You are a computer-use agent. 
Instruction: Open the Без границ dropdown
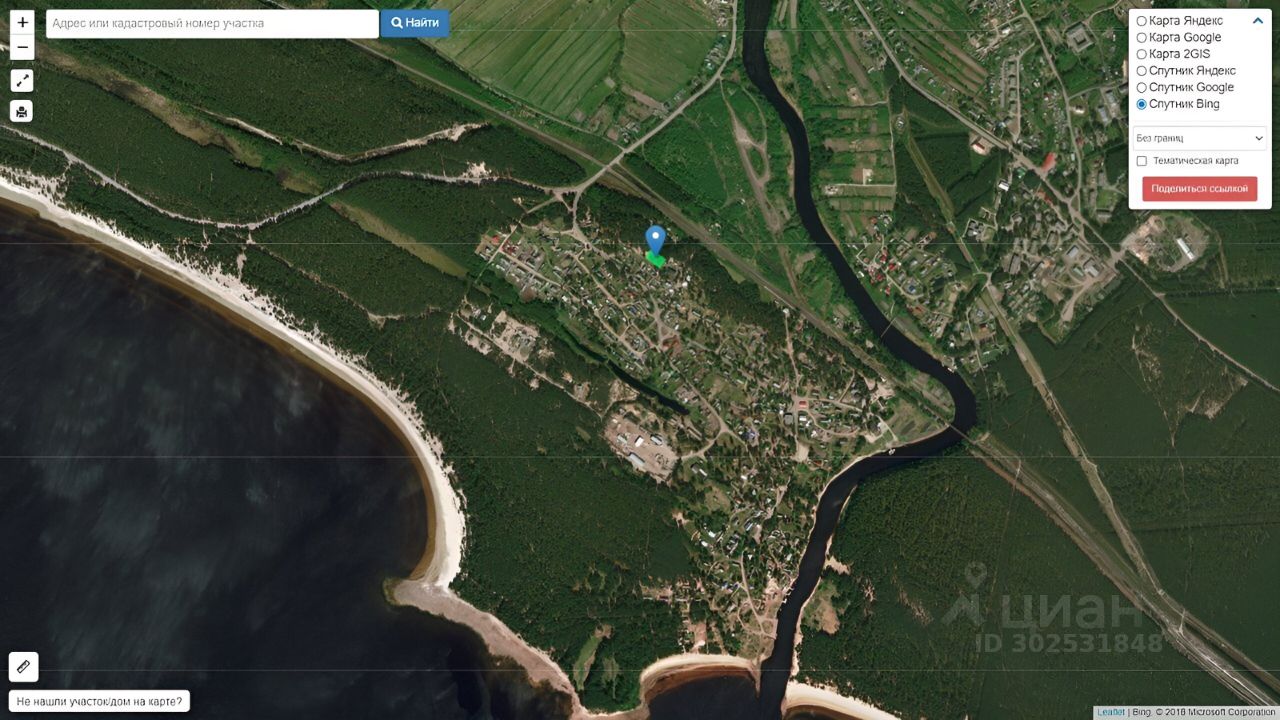tap(1200, 138)
